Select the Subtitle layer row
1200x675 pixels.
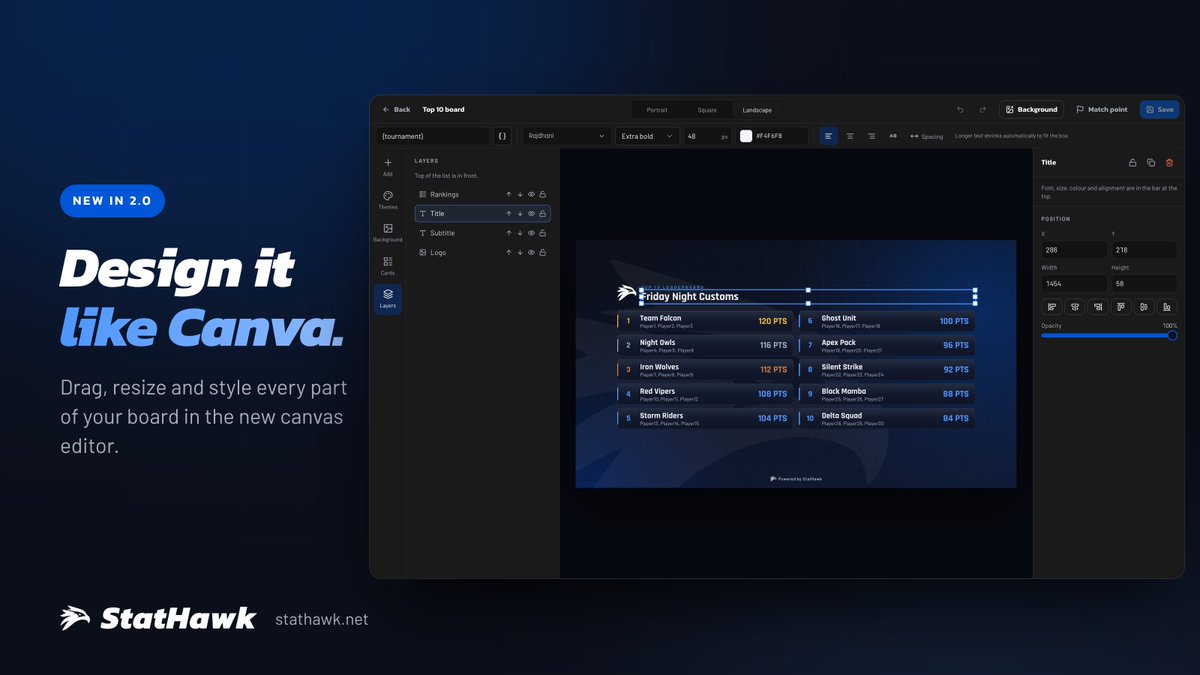(x=483, y=233)
